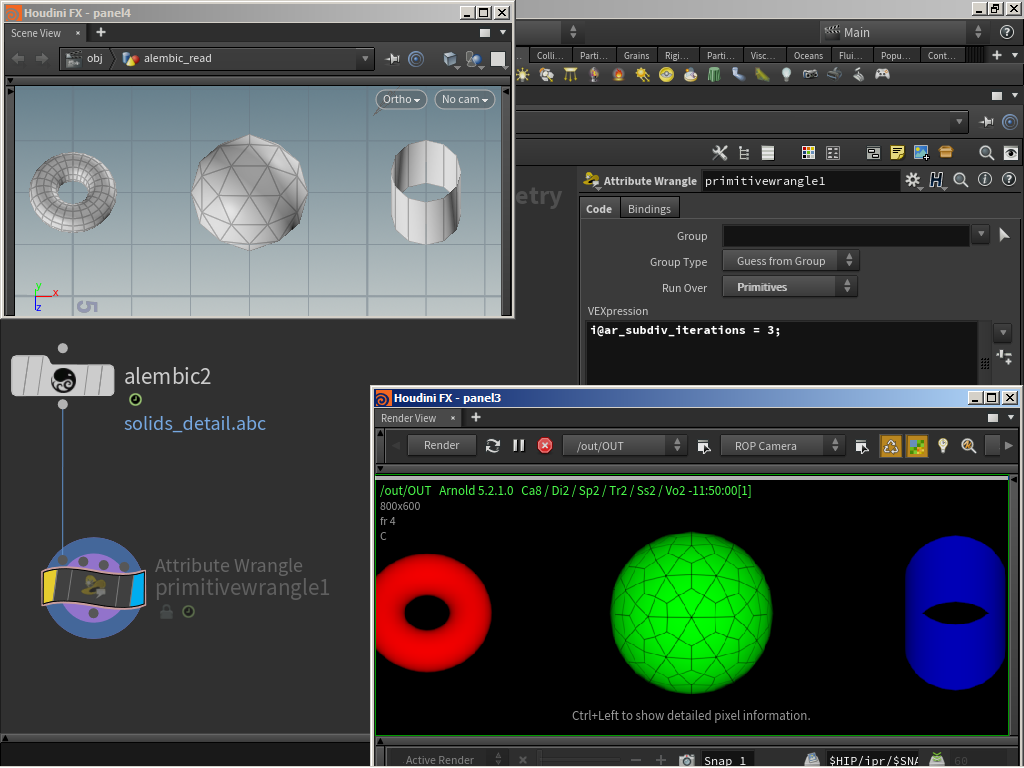Open the No cam camera menu
Screen dimensions: 1024x768
pos(465,99)
